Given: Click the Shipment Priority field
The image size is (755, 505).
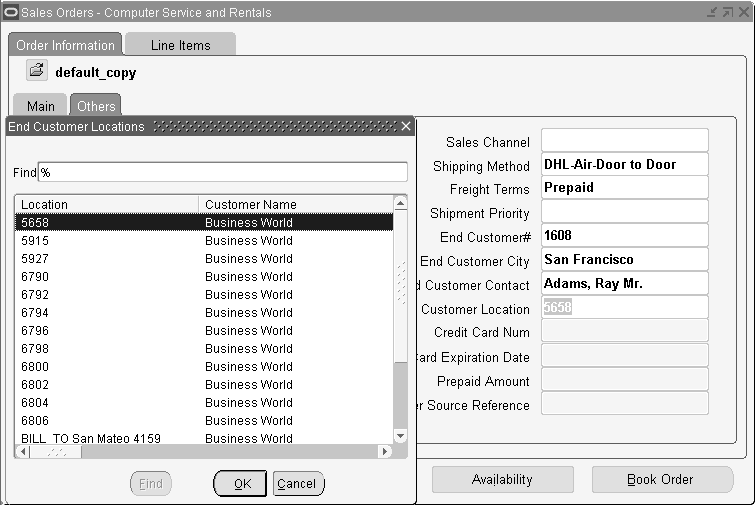Looking at the screenshot, I should [625, 211].
